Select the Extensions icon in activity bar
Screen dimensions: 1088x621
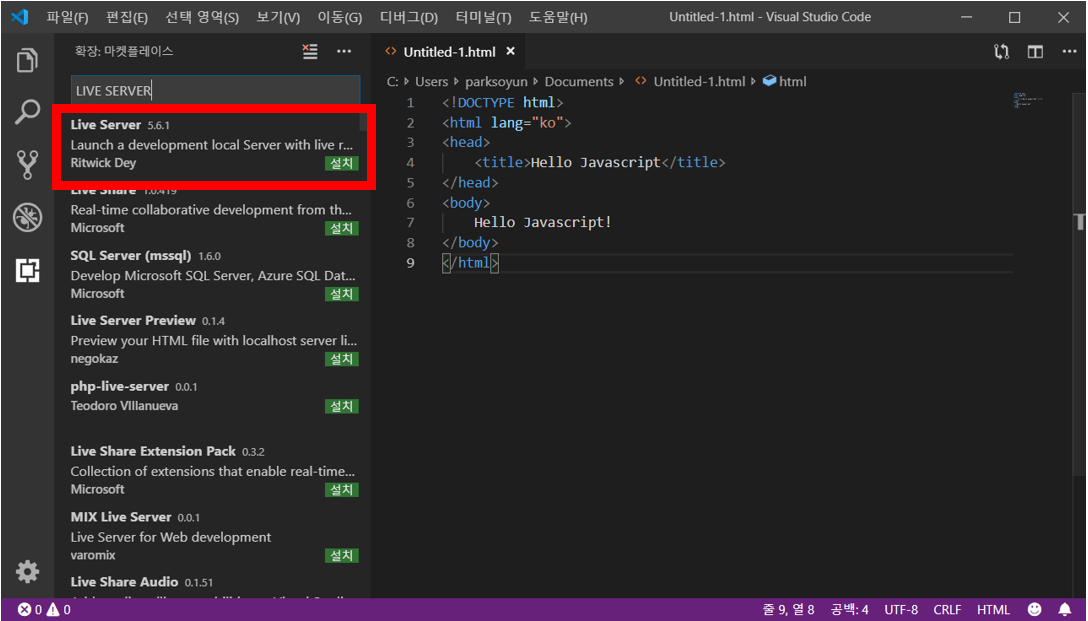[27, 270]
